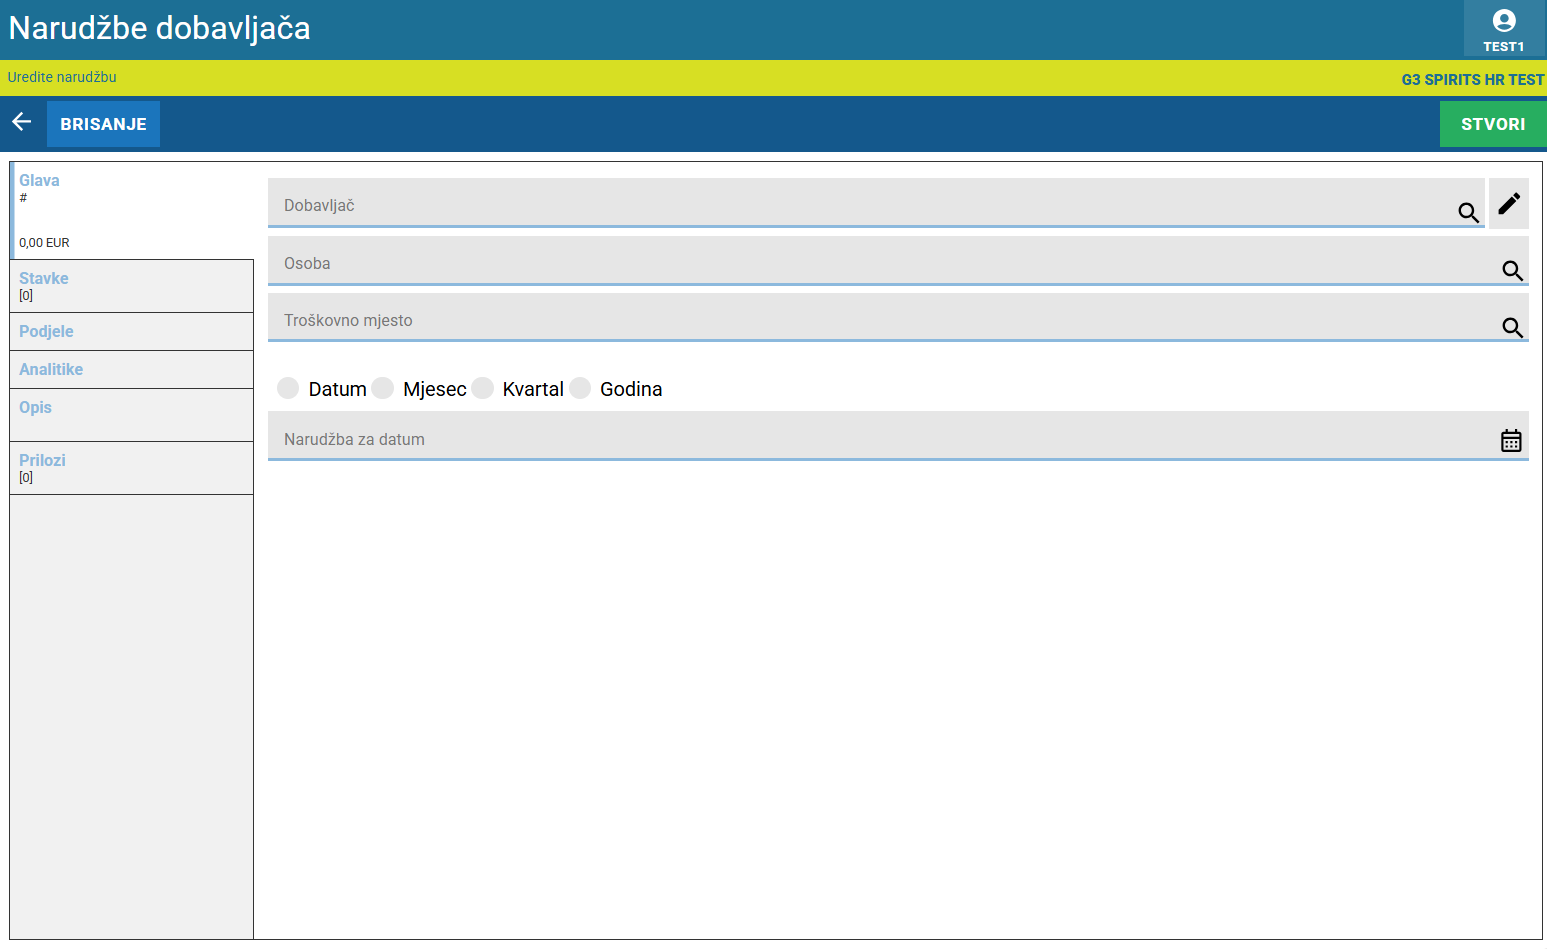Open the calendar picker for order date
The width and height of the screenshot is (1547, 949).
1510,440
